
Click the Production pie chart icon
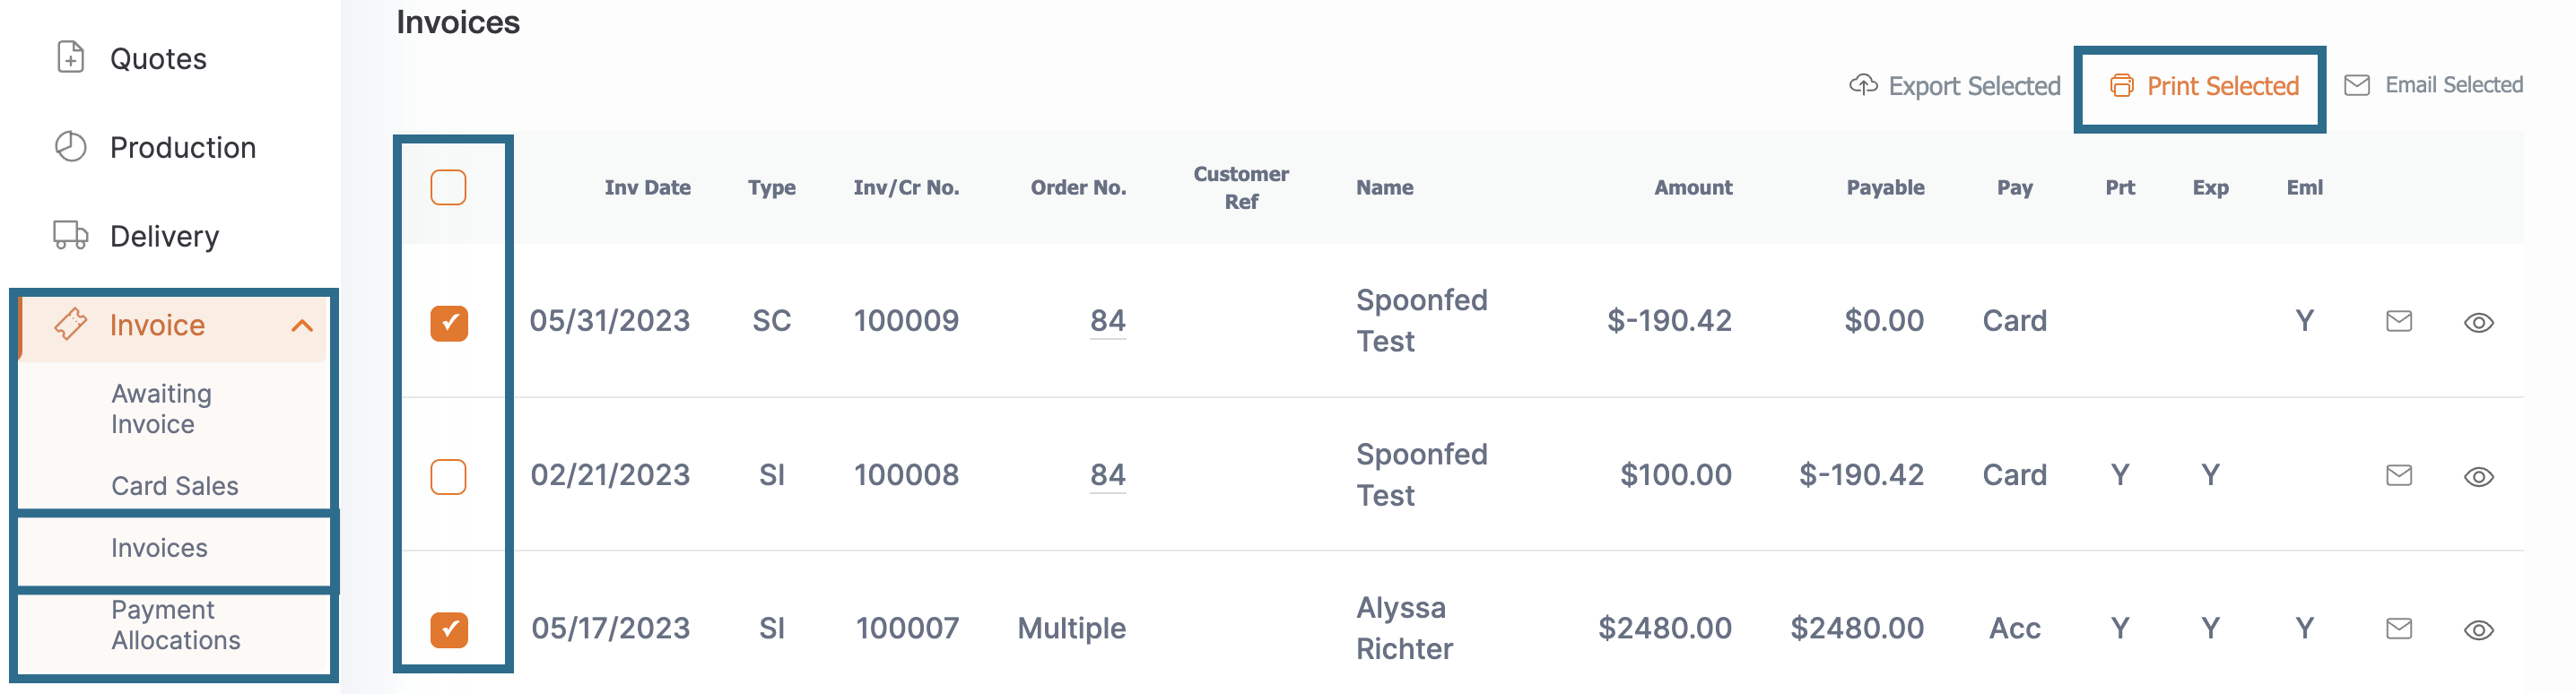[70, 146]
